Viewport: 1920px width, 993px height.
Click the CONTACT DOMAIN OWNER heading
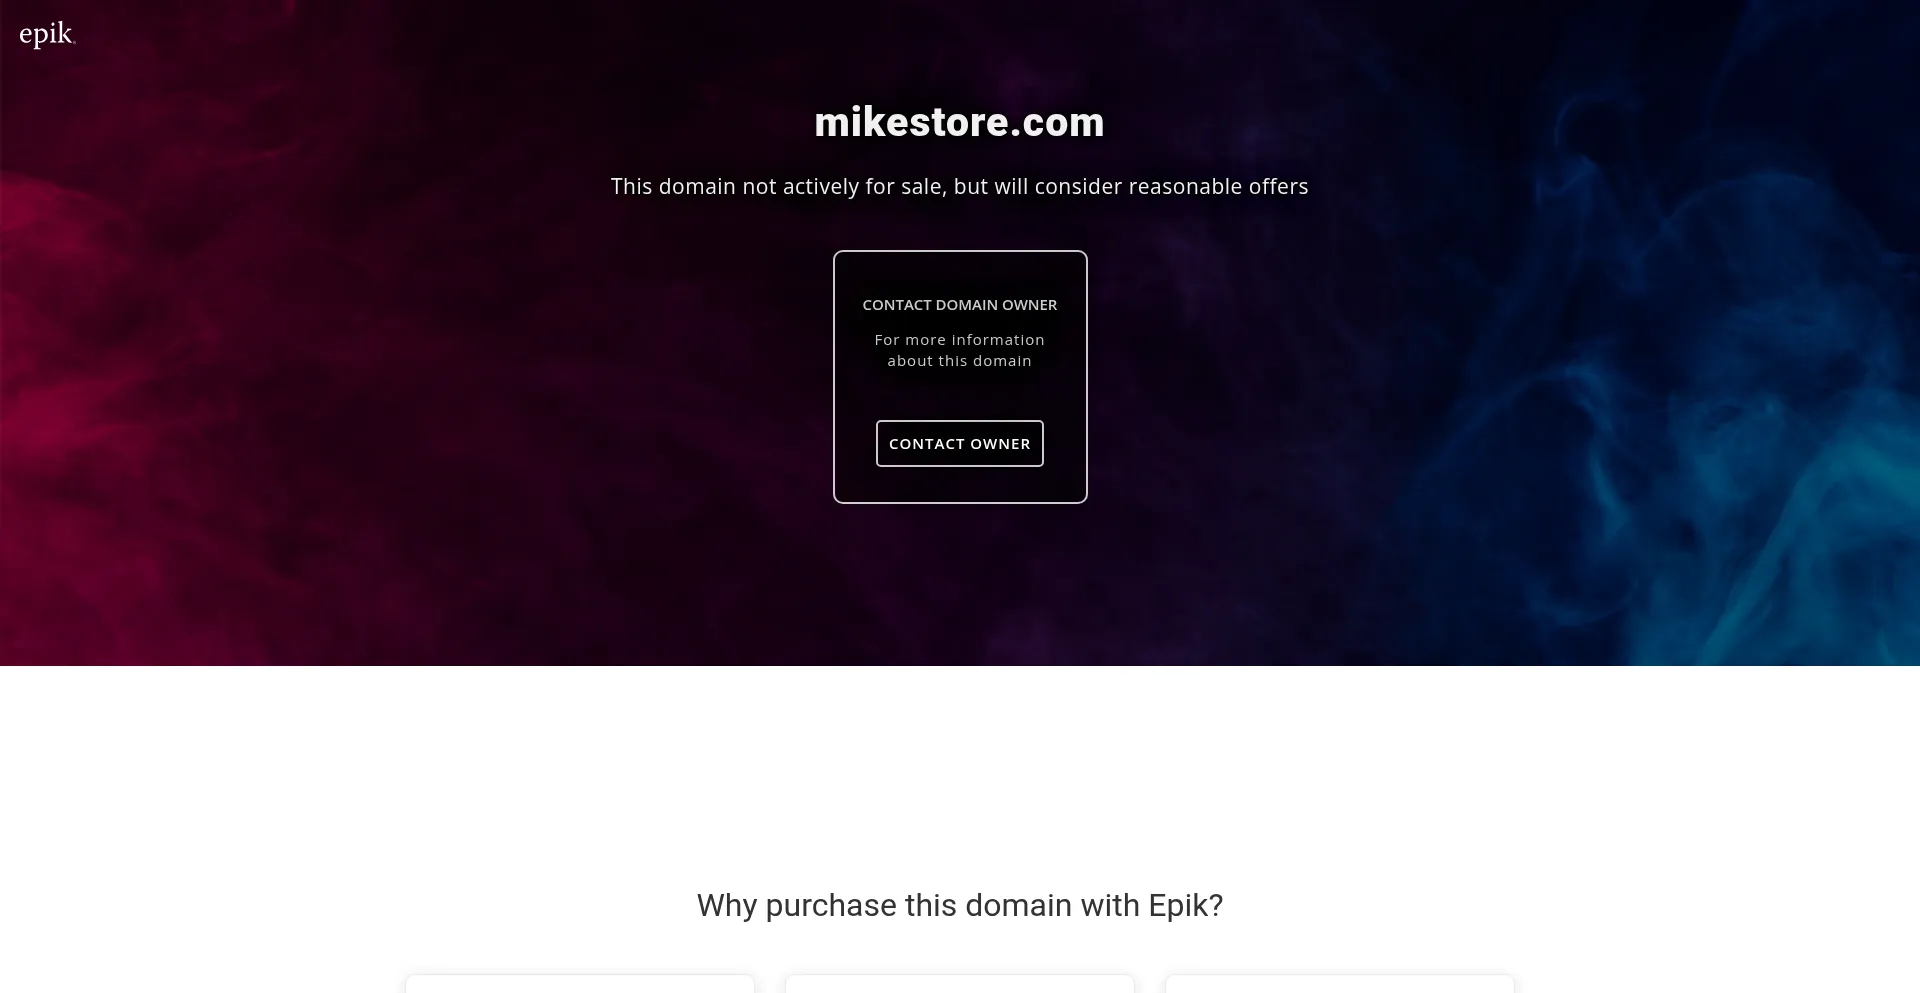[x=959, y=304]
